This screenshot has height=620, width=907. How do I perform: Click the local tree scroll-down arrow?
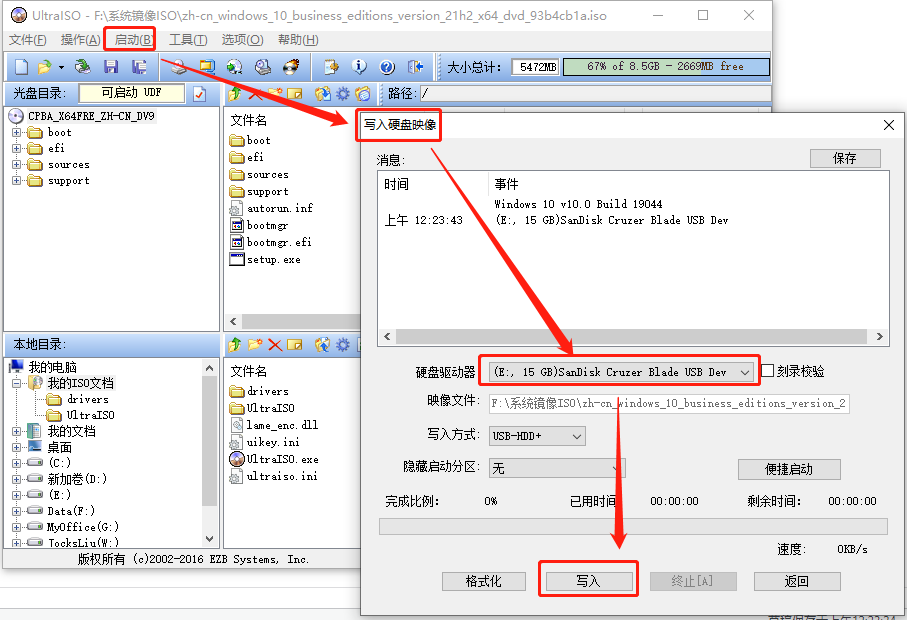209,539
